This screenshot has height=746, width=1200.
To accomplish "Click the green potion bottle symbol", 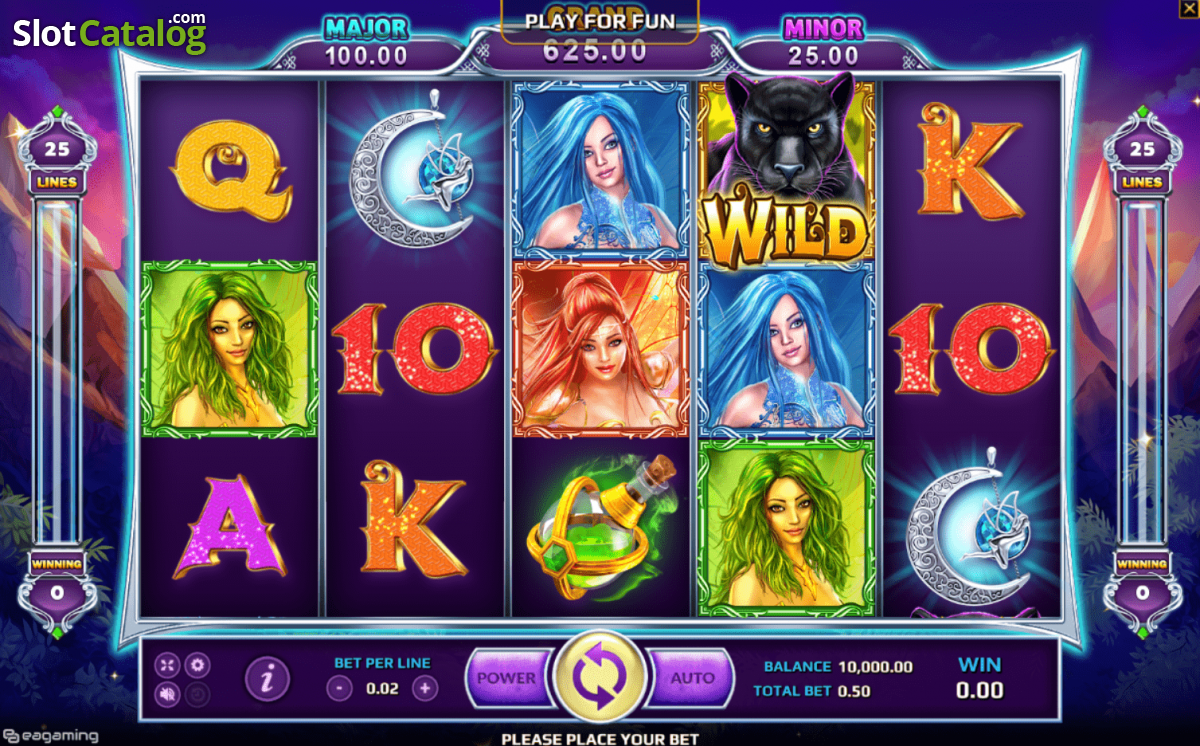I will click(x=601, y=527).
